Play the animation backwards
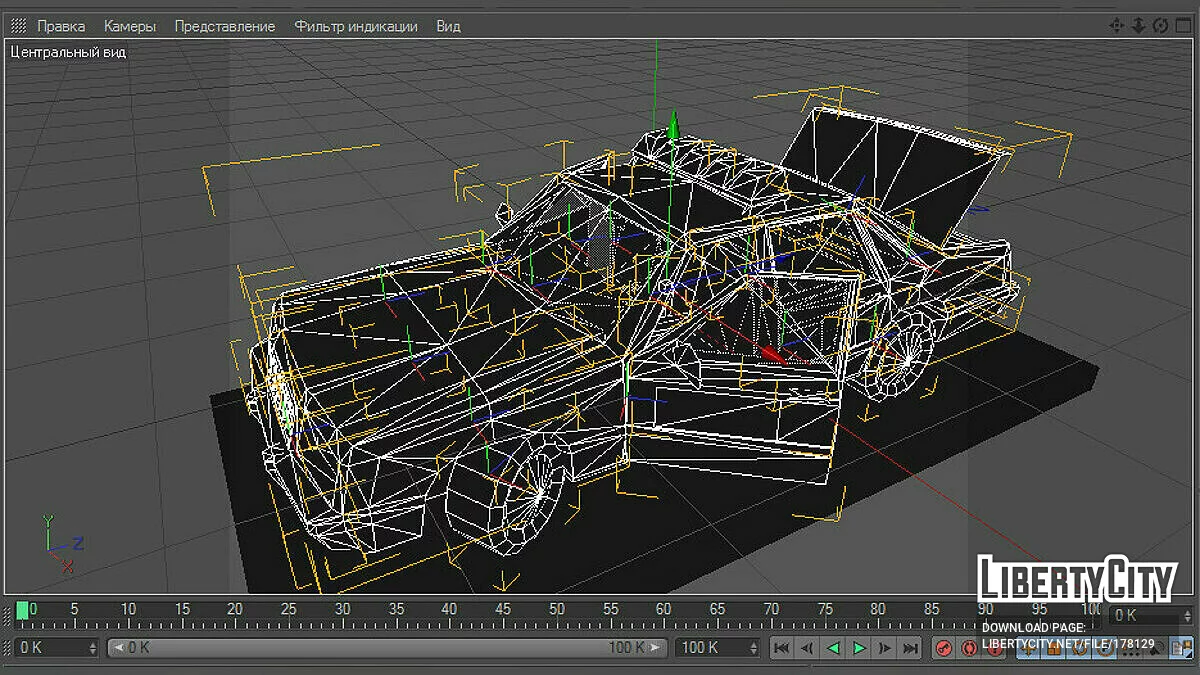Screen dimensions: 1200x675 coord(833,648)
